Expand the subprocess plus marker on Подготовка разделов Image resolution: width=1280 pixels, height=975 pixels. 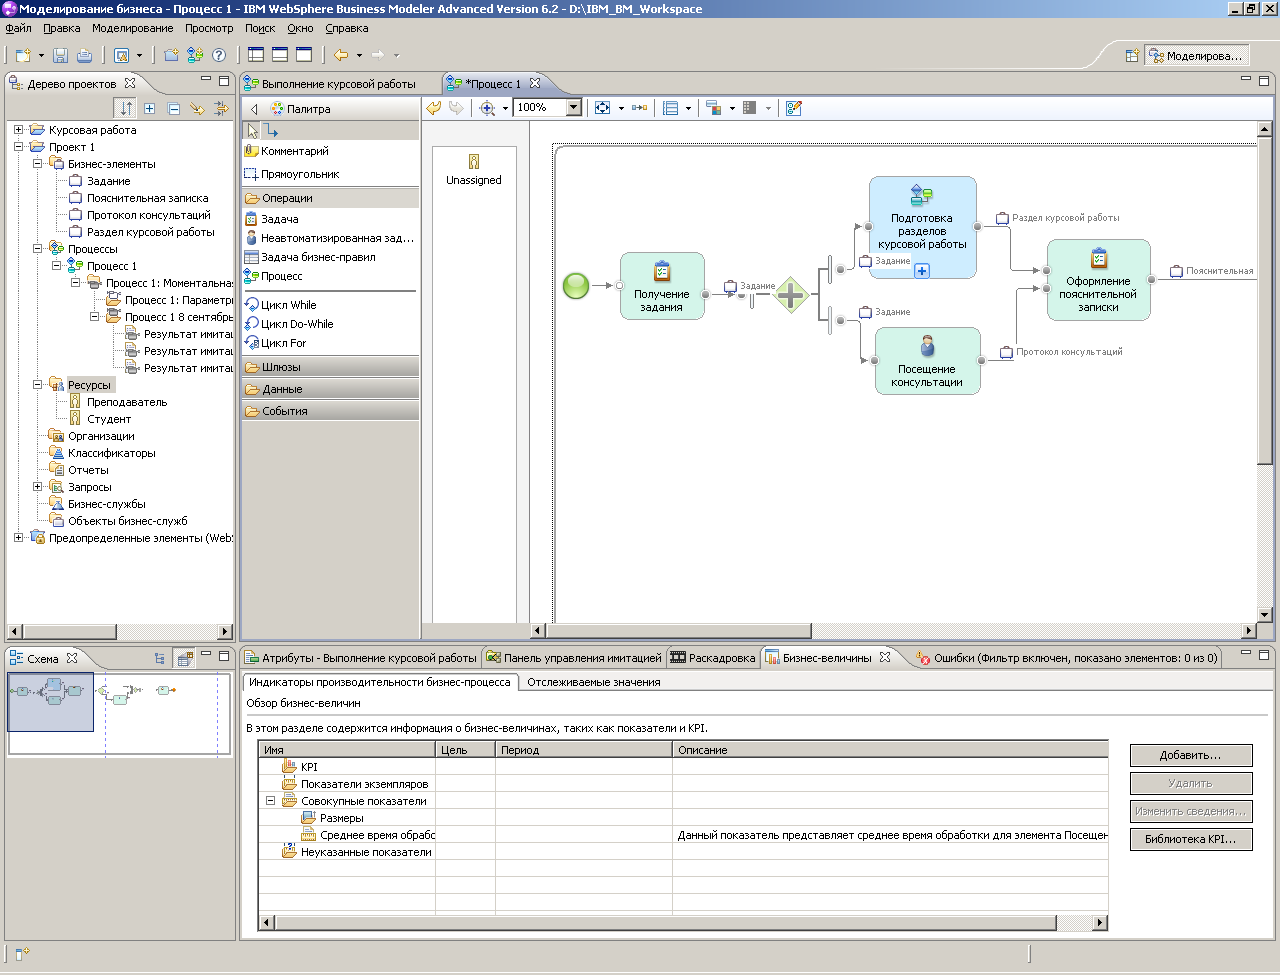click(x=922, y=270)
